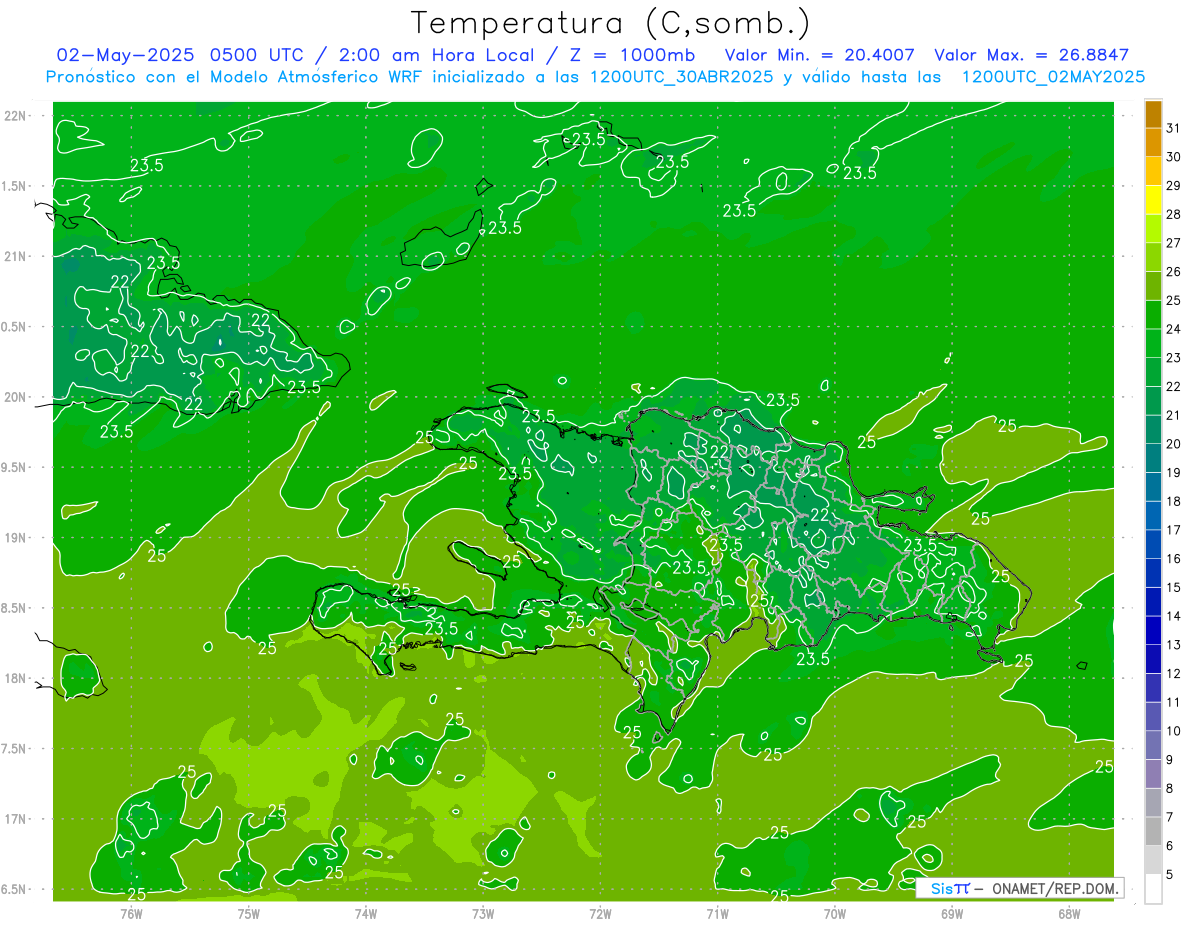Click the 73W longitude axis label

point(483,914)
